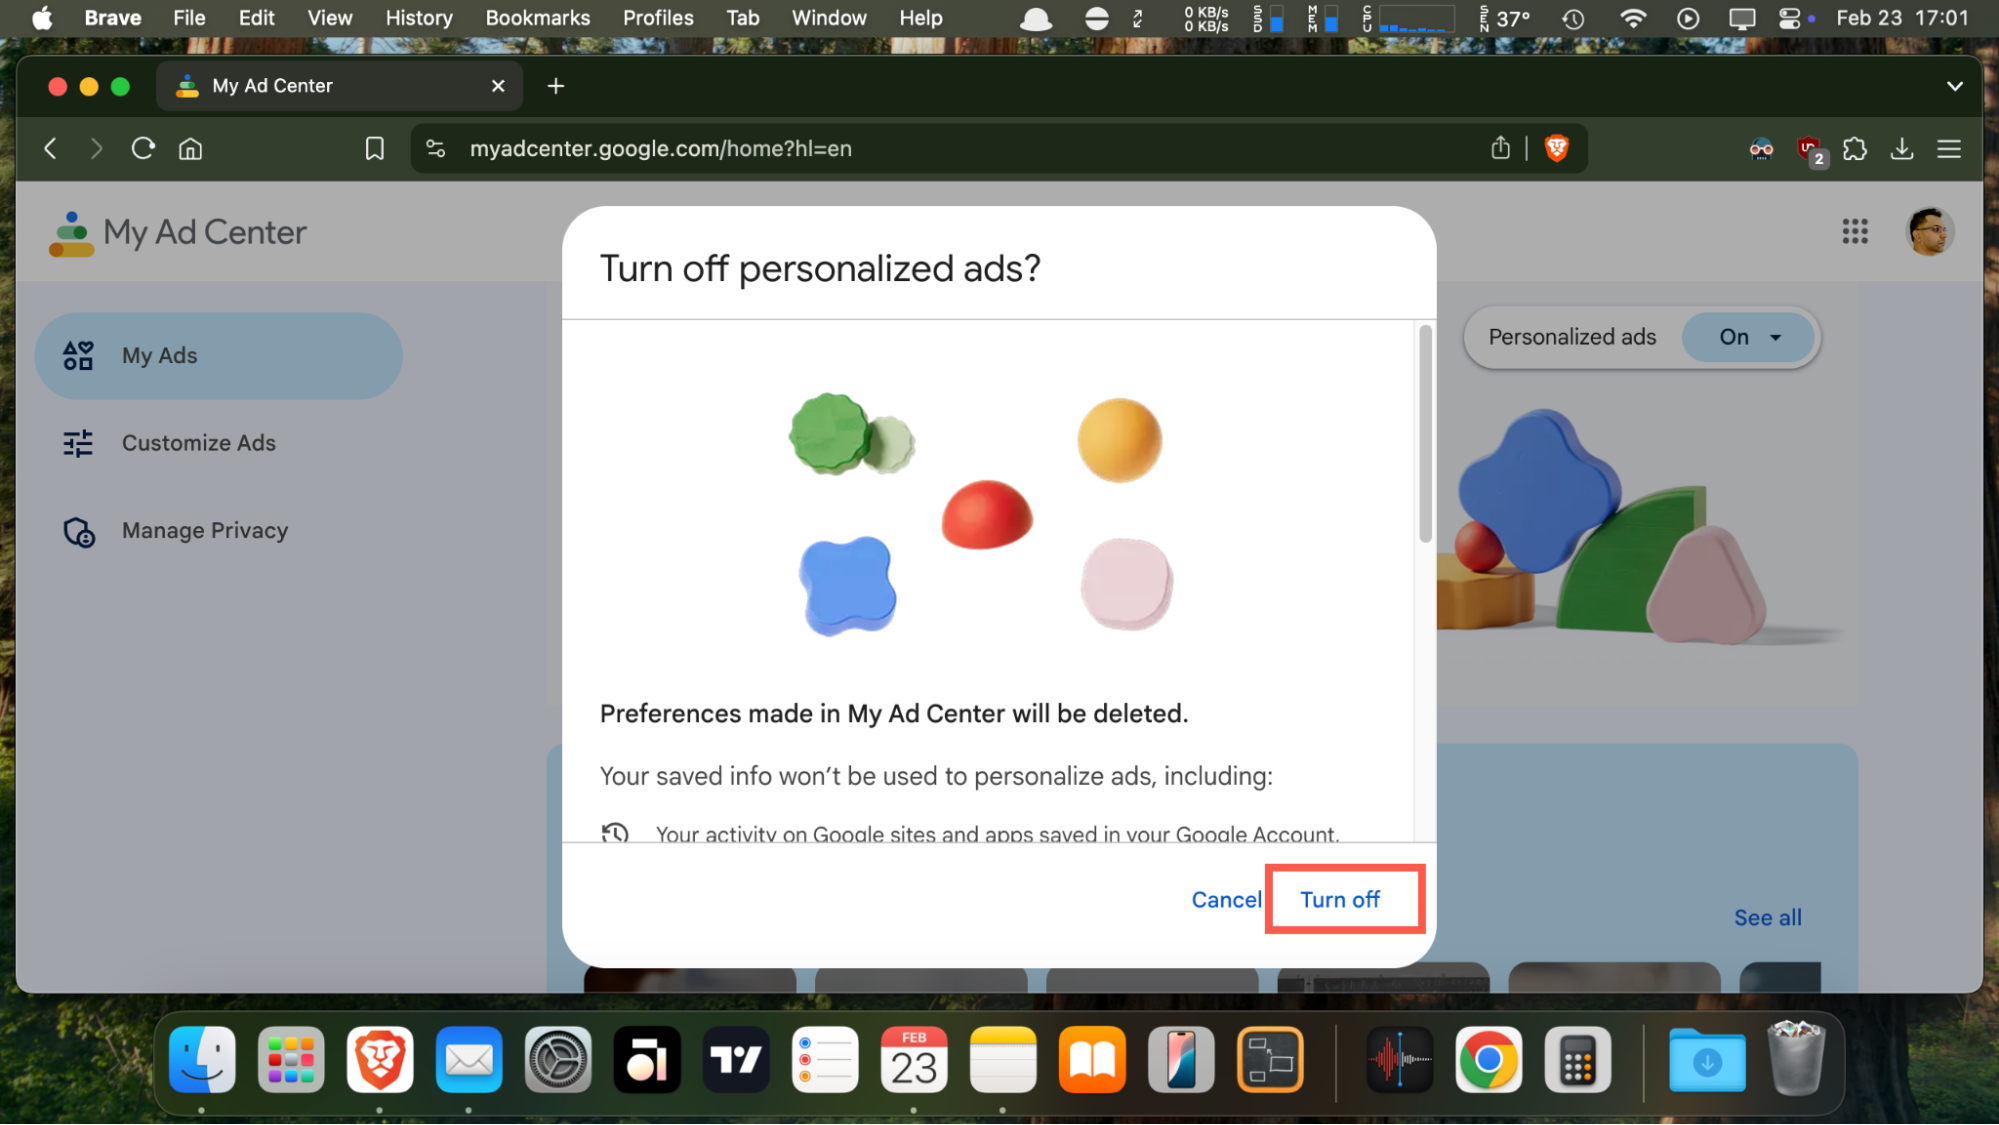Screen dimensions: 1999x1125
Task: Open Brave Shields lion icon
Action: point(1557,149)
